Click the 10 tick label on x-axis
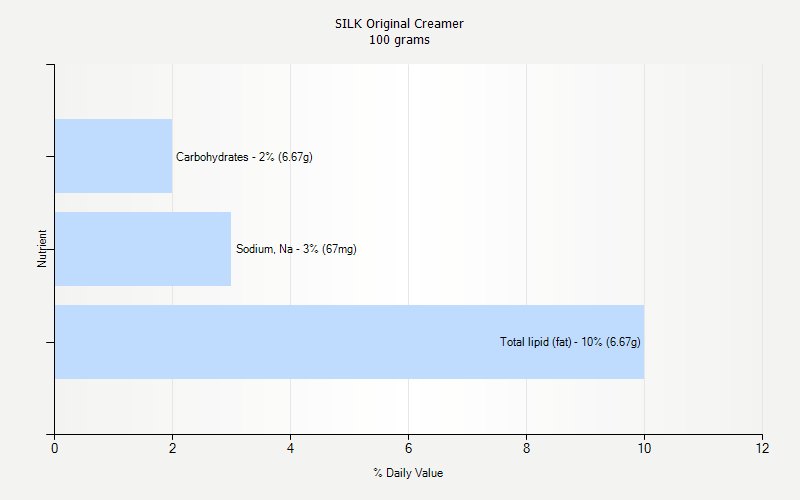Screen dimensions: 800x500 pos(644,449)
